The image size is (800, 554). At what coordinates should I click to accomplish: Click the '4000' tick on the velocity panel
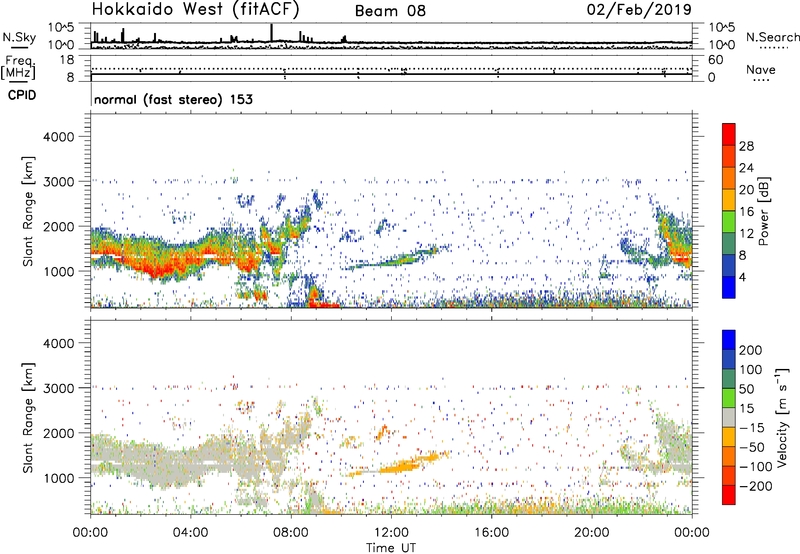point(59,343)
